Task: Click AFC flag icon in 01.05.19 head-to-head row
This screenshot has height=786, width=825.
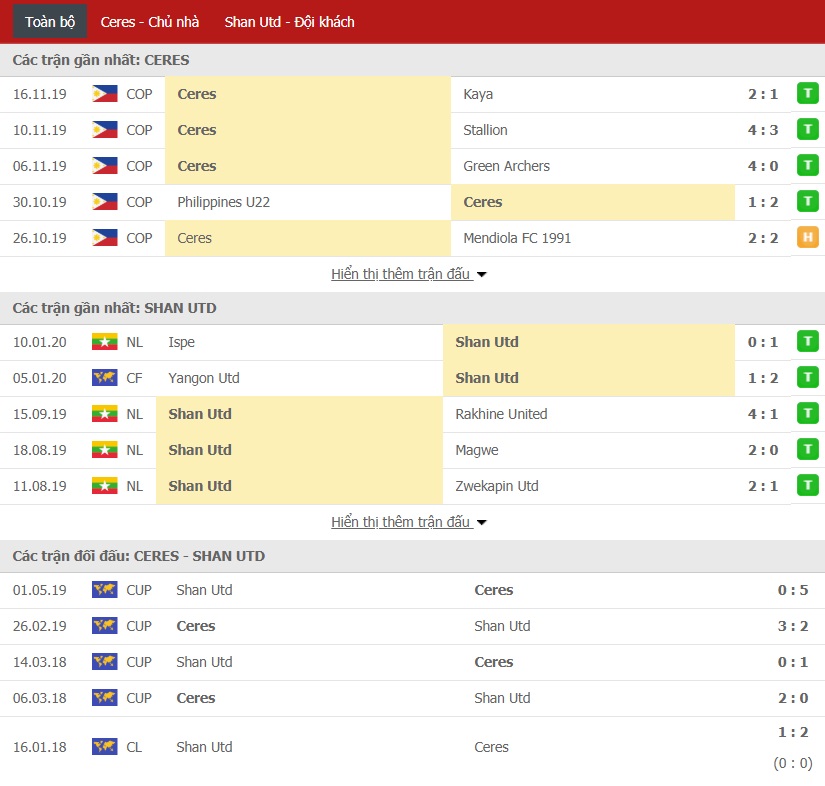Action: (105, 590)
